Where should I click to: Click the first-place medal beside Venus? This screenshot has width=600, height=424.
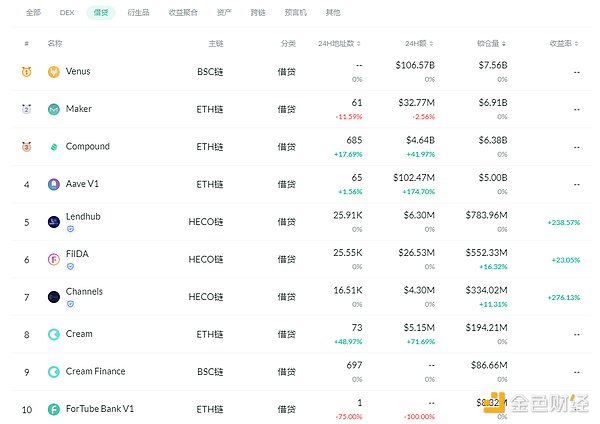(26, 72)
